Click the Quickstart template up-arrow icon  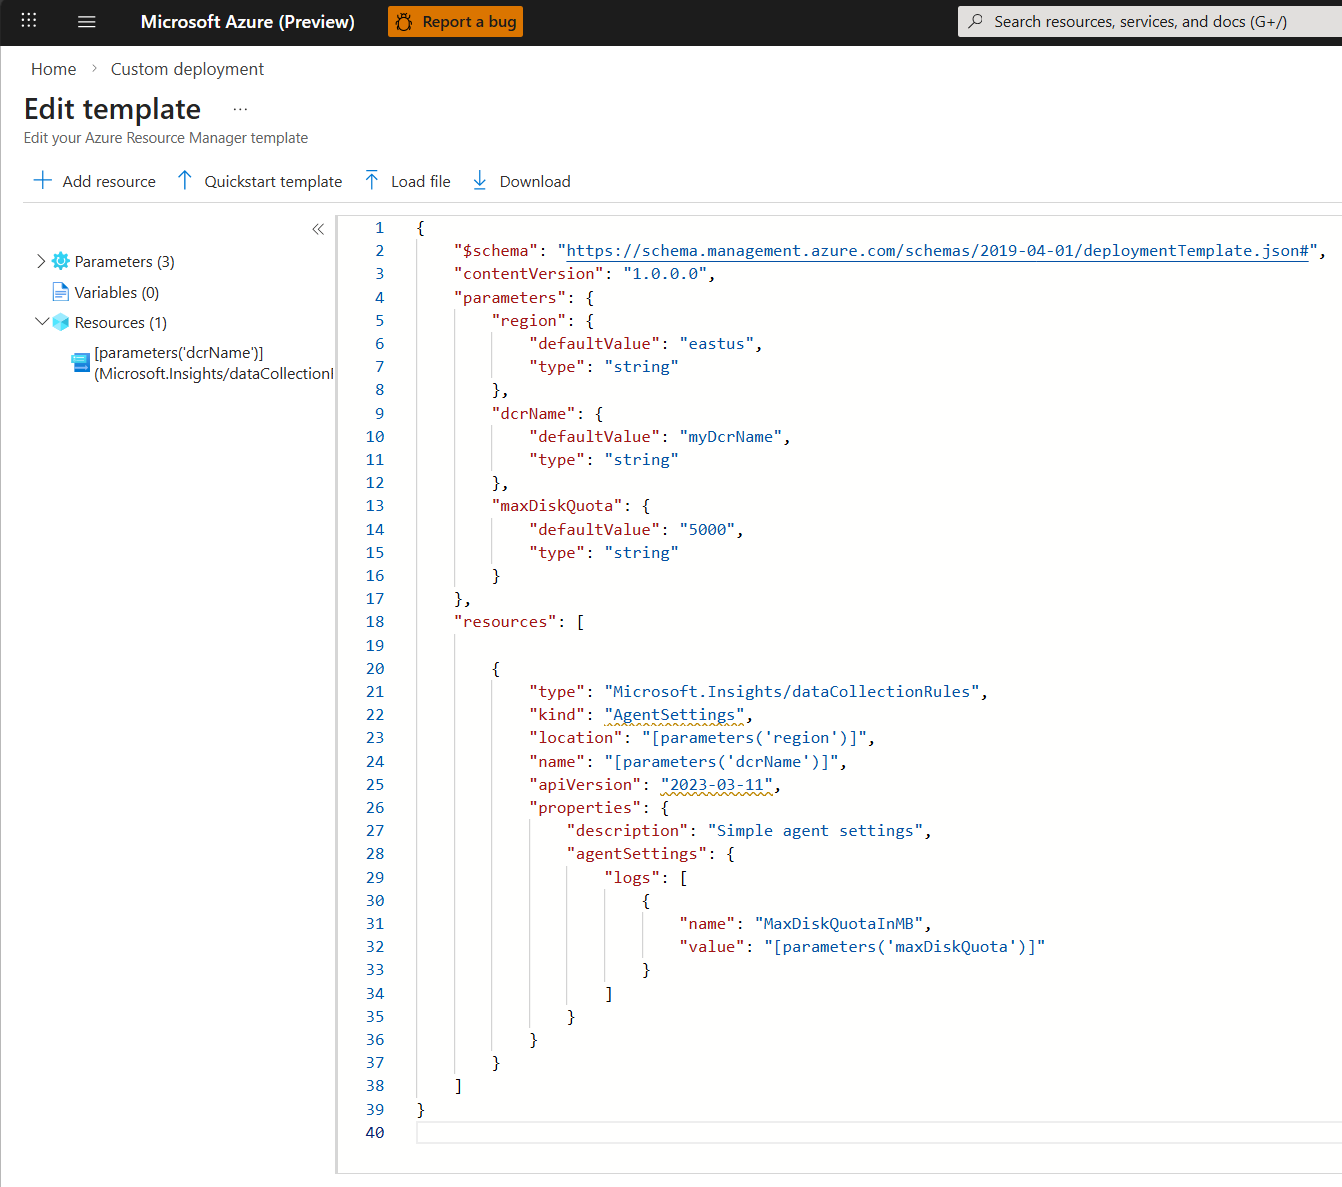[x=185, y=180]
